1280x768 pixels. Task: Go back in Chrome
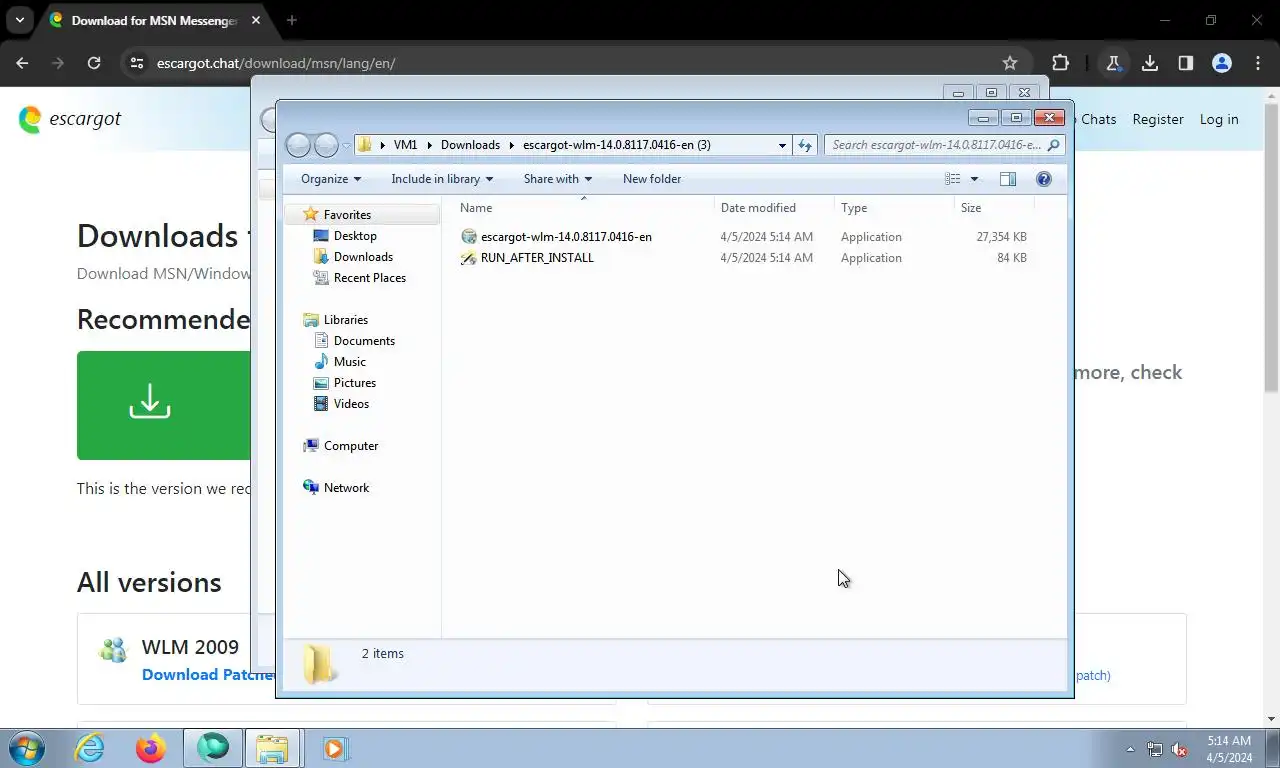(x=22, y=63)
